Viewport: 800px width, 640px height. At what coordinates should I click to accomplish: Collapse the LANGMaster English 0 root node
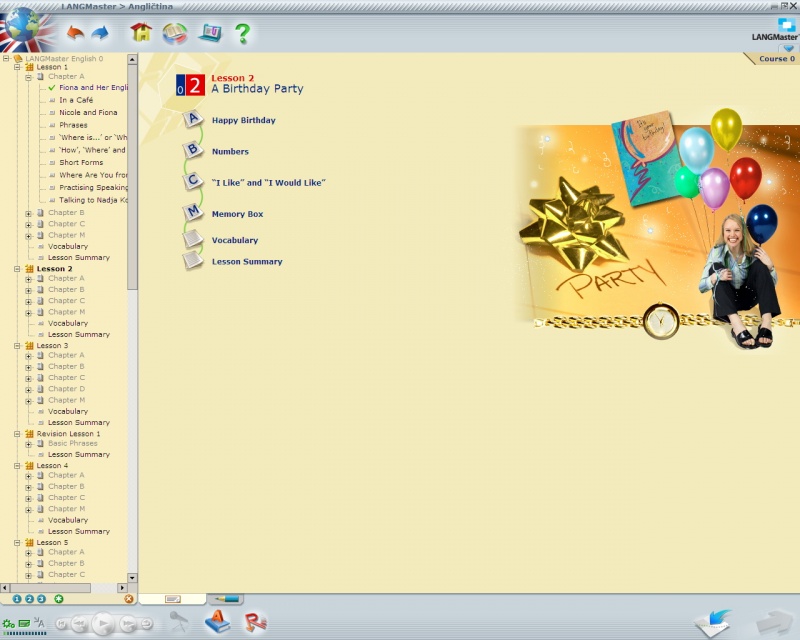(6, 59)
